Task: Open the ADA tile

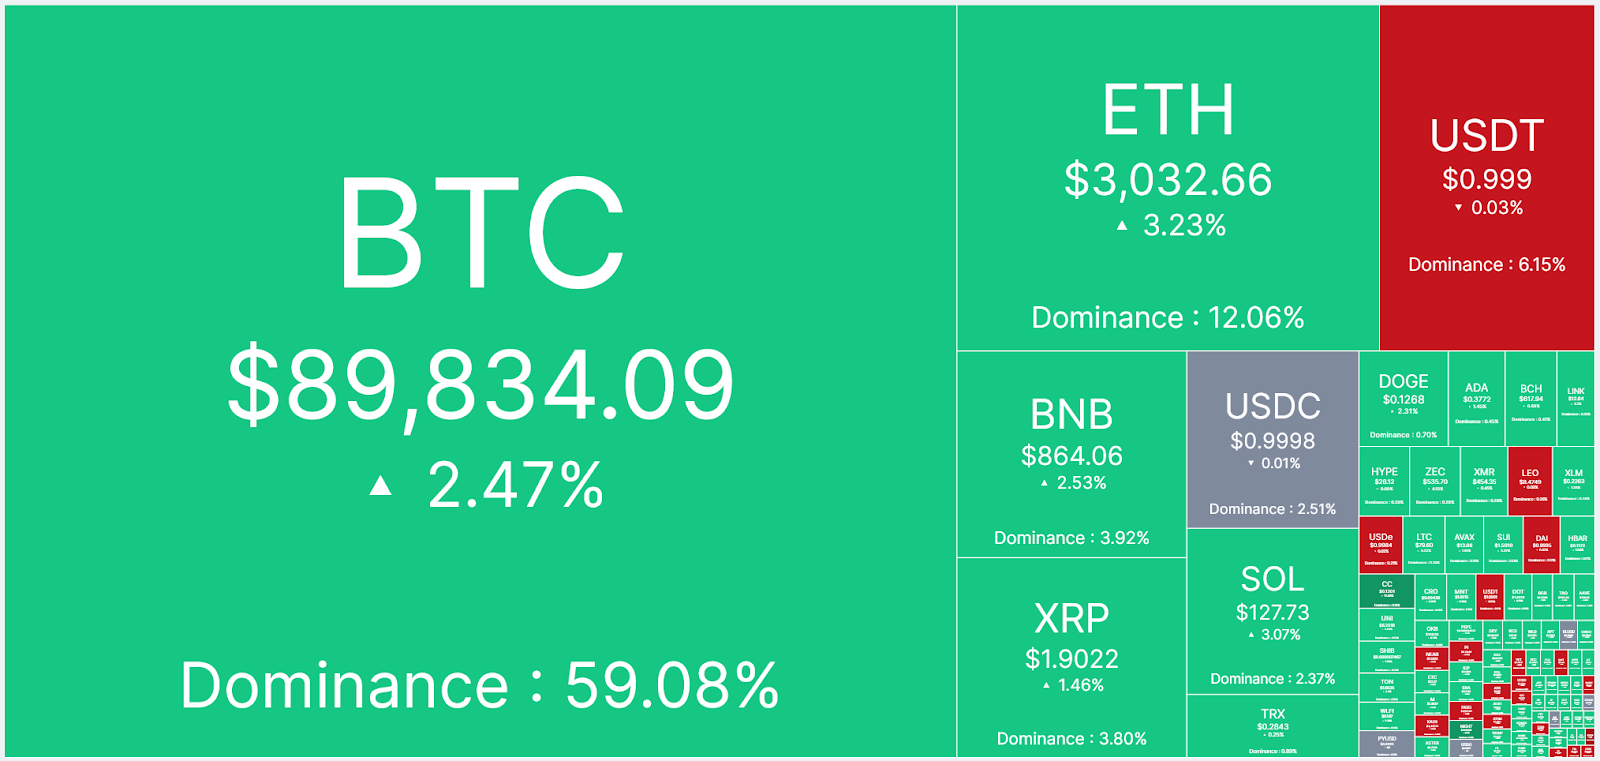Action: 1476,399
